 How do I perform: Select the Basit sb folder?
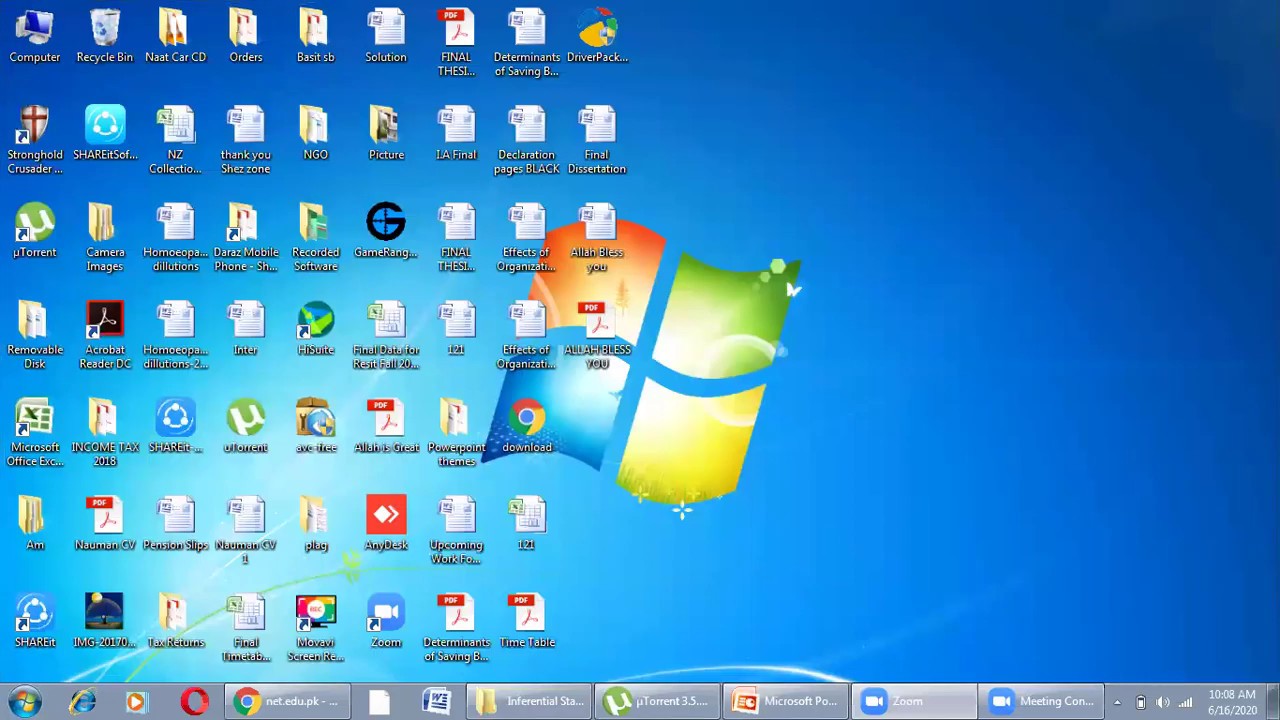[x=315, y=37]
